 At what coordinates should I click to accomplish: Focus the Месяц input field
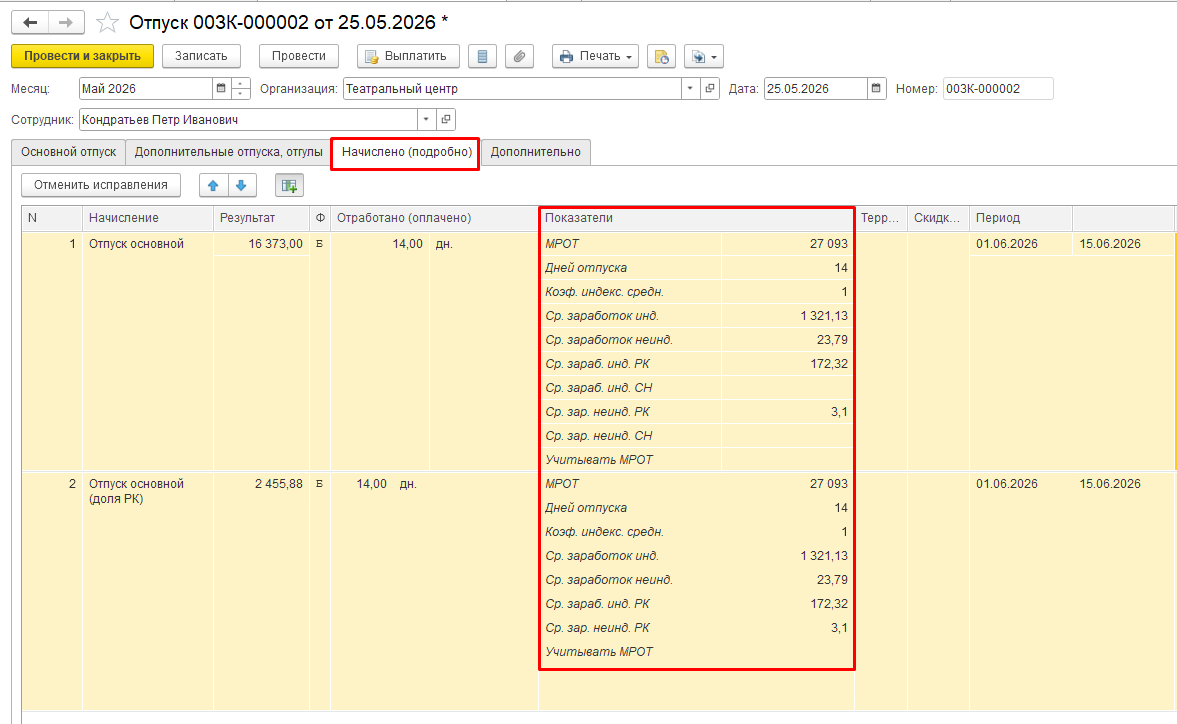coord(146,89)
